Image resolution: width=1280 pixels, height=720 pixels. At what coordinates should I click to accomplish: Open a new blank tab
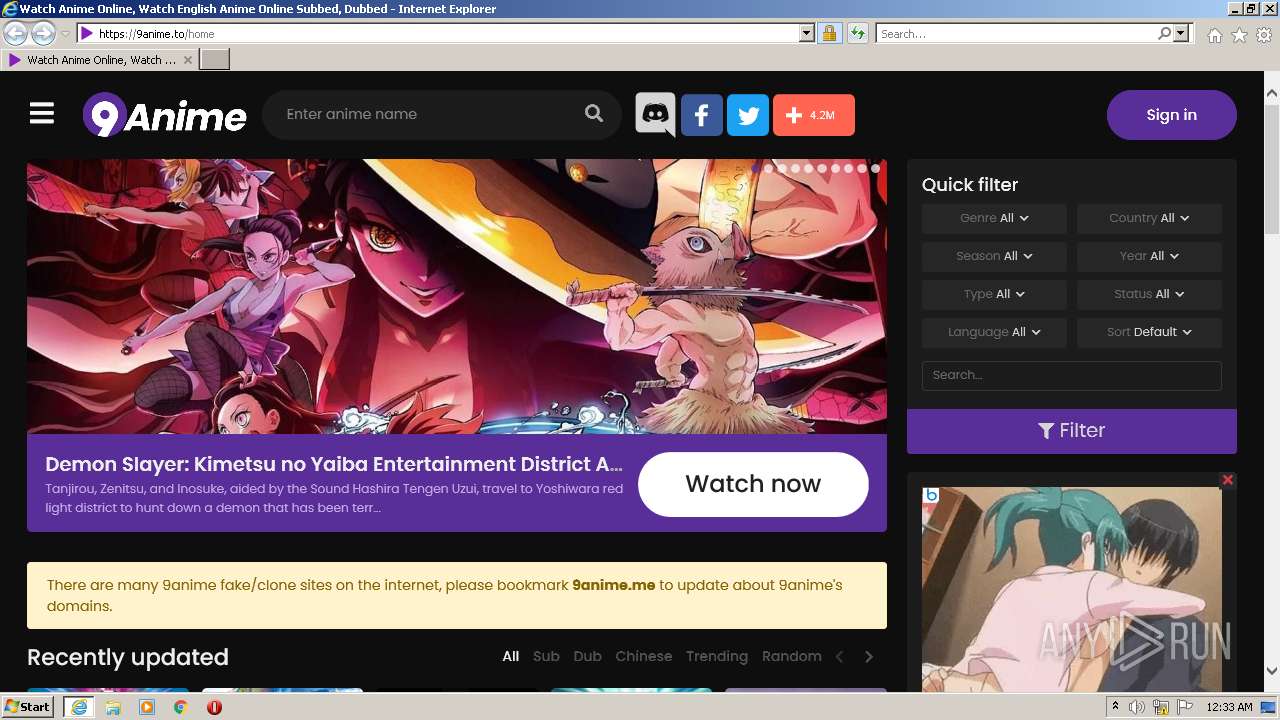point(215,60)
